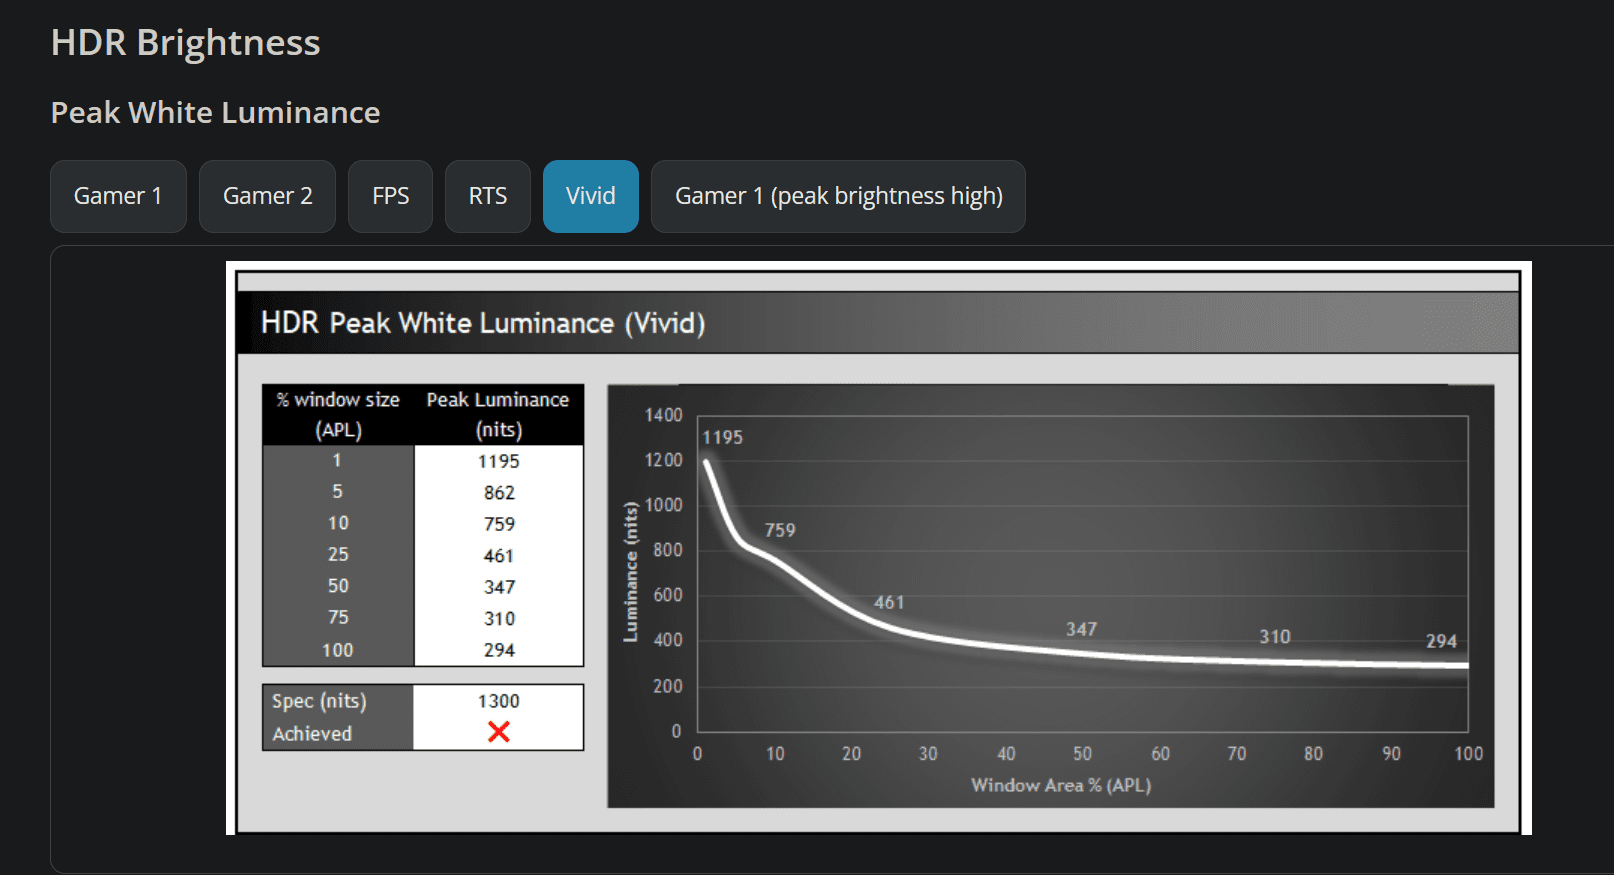Click the 347 value in the table

pyautogui.click(x=499, y=587)
